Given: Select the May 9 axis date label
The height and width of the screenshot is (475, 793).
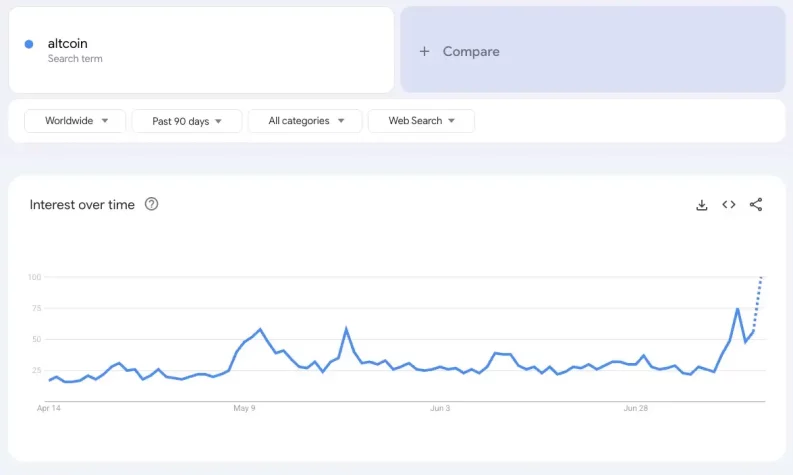Looking at the screenshot, I should (245, 408).
